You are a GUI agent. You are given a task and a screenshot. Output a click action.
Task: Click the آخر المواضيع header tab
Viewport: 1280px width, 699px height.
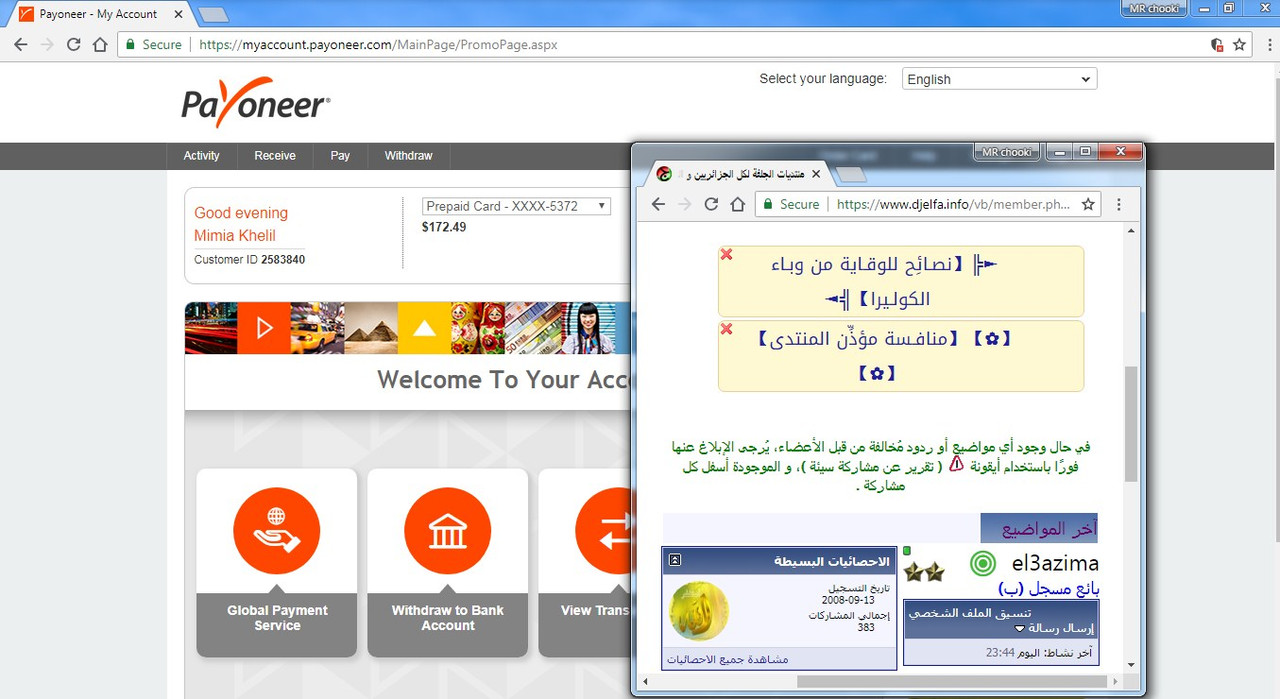(1039, 528)
